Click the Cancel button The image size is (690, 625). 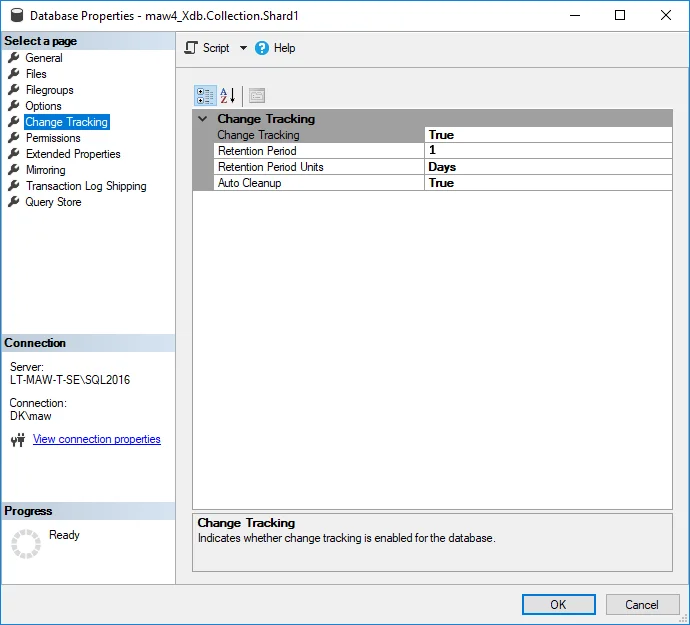pyautogui.click(x=642, y=604)
